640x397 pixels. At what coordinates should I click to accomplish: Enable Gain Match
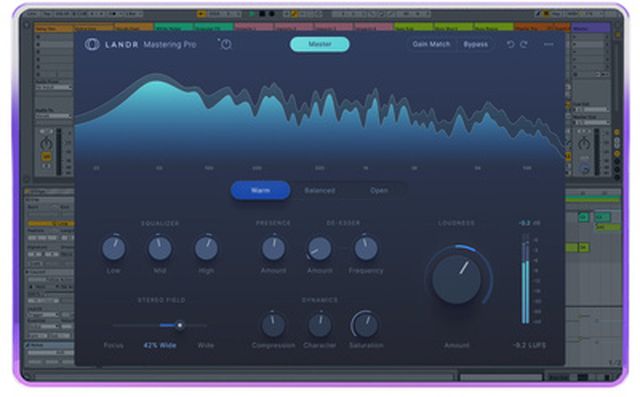click(431, 44)
